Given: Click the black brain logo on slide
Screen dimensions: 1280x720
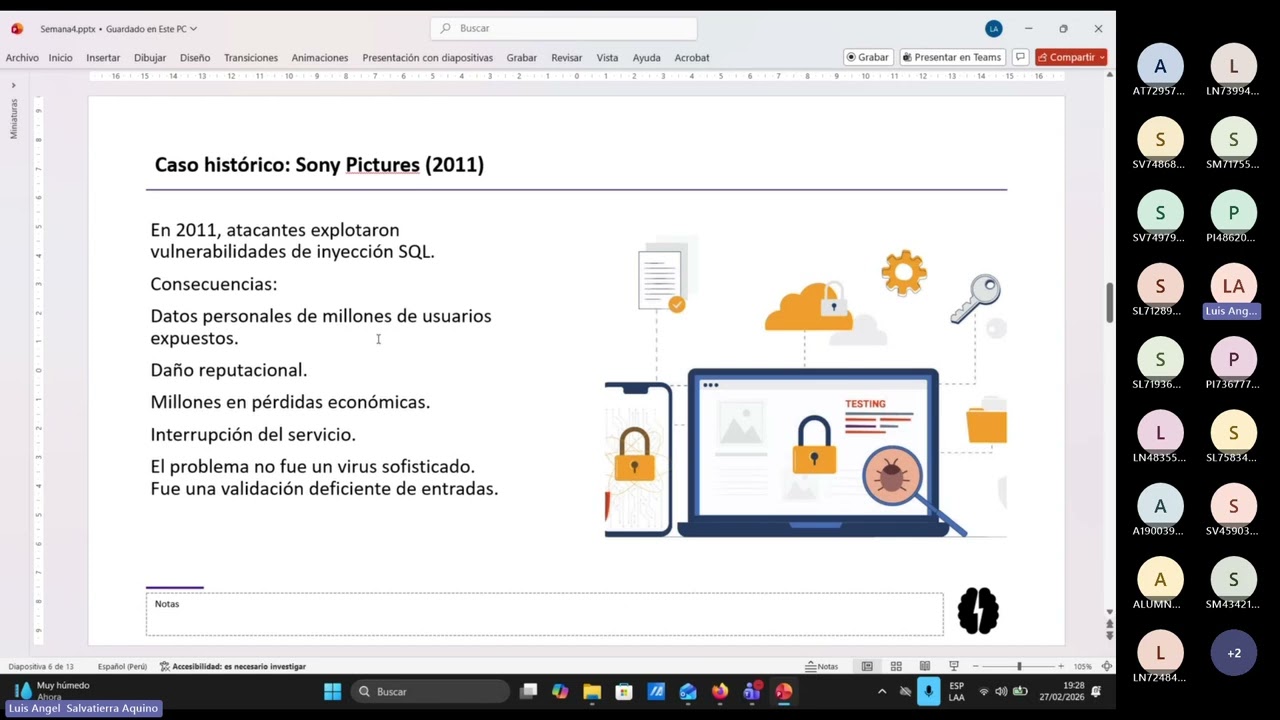Looking at the screenshot, I should tap(978, 611).
